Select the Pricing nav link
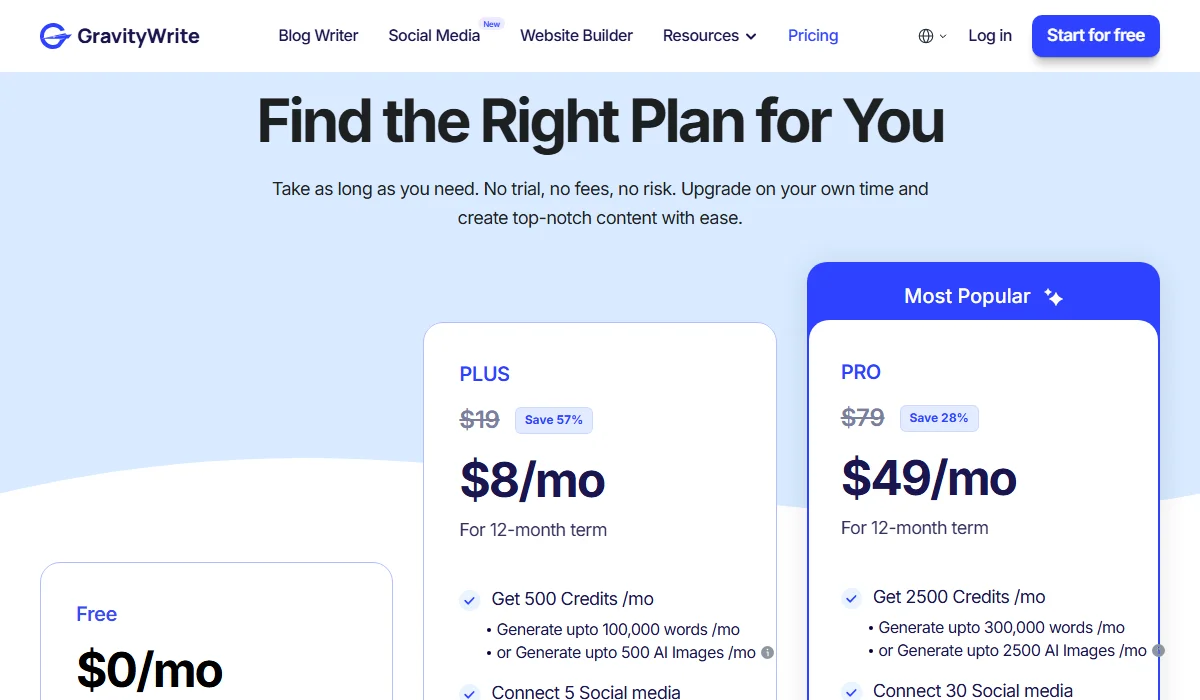 click(813, 35)
